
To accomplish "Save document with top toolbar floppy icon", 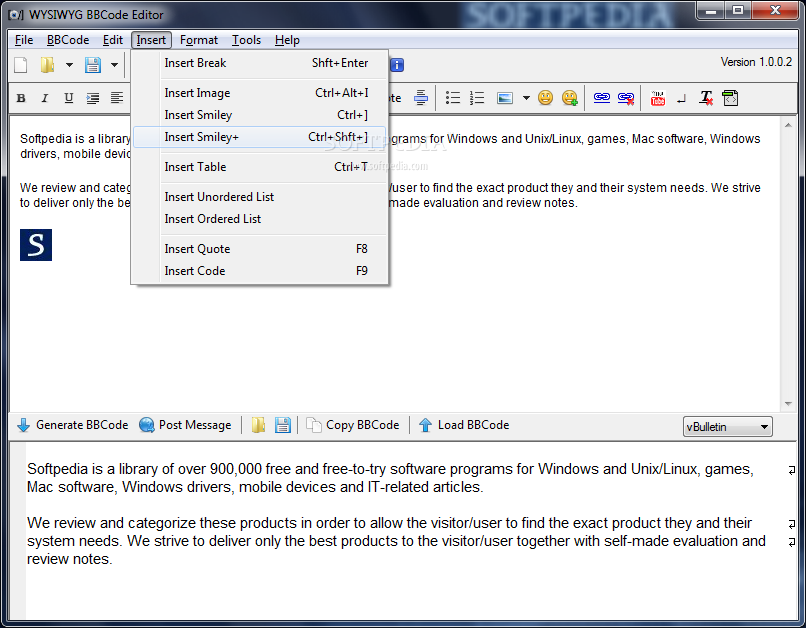I will [x=93, y=65].
